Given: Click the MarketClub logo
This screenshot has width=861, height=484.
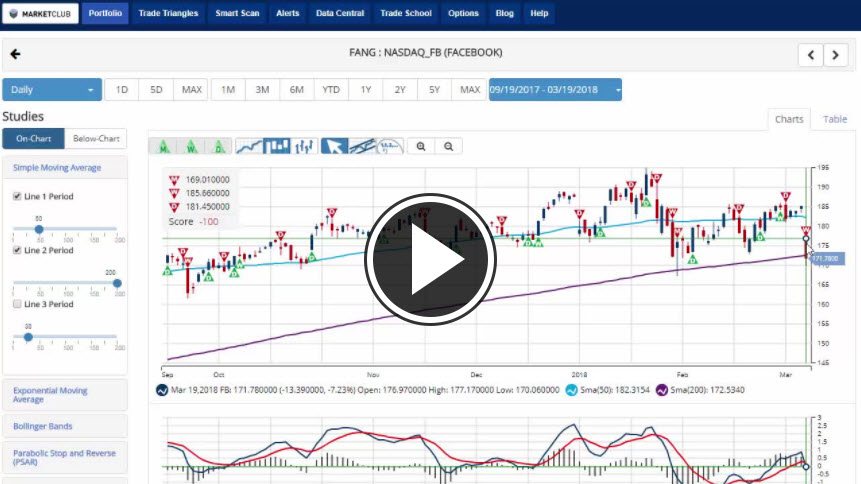Looking at the screenshot, I should coord(41,14).
